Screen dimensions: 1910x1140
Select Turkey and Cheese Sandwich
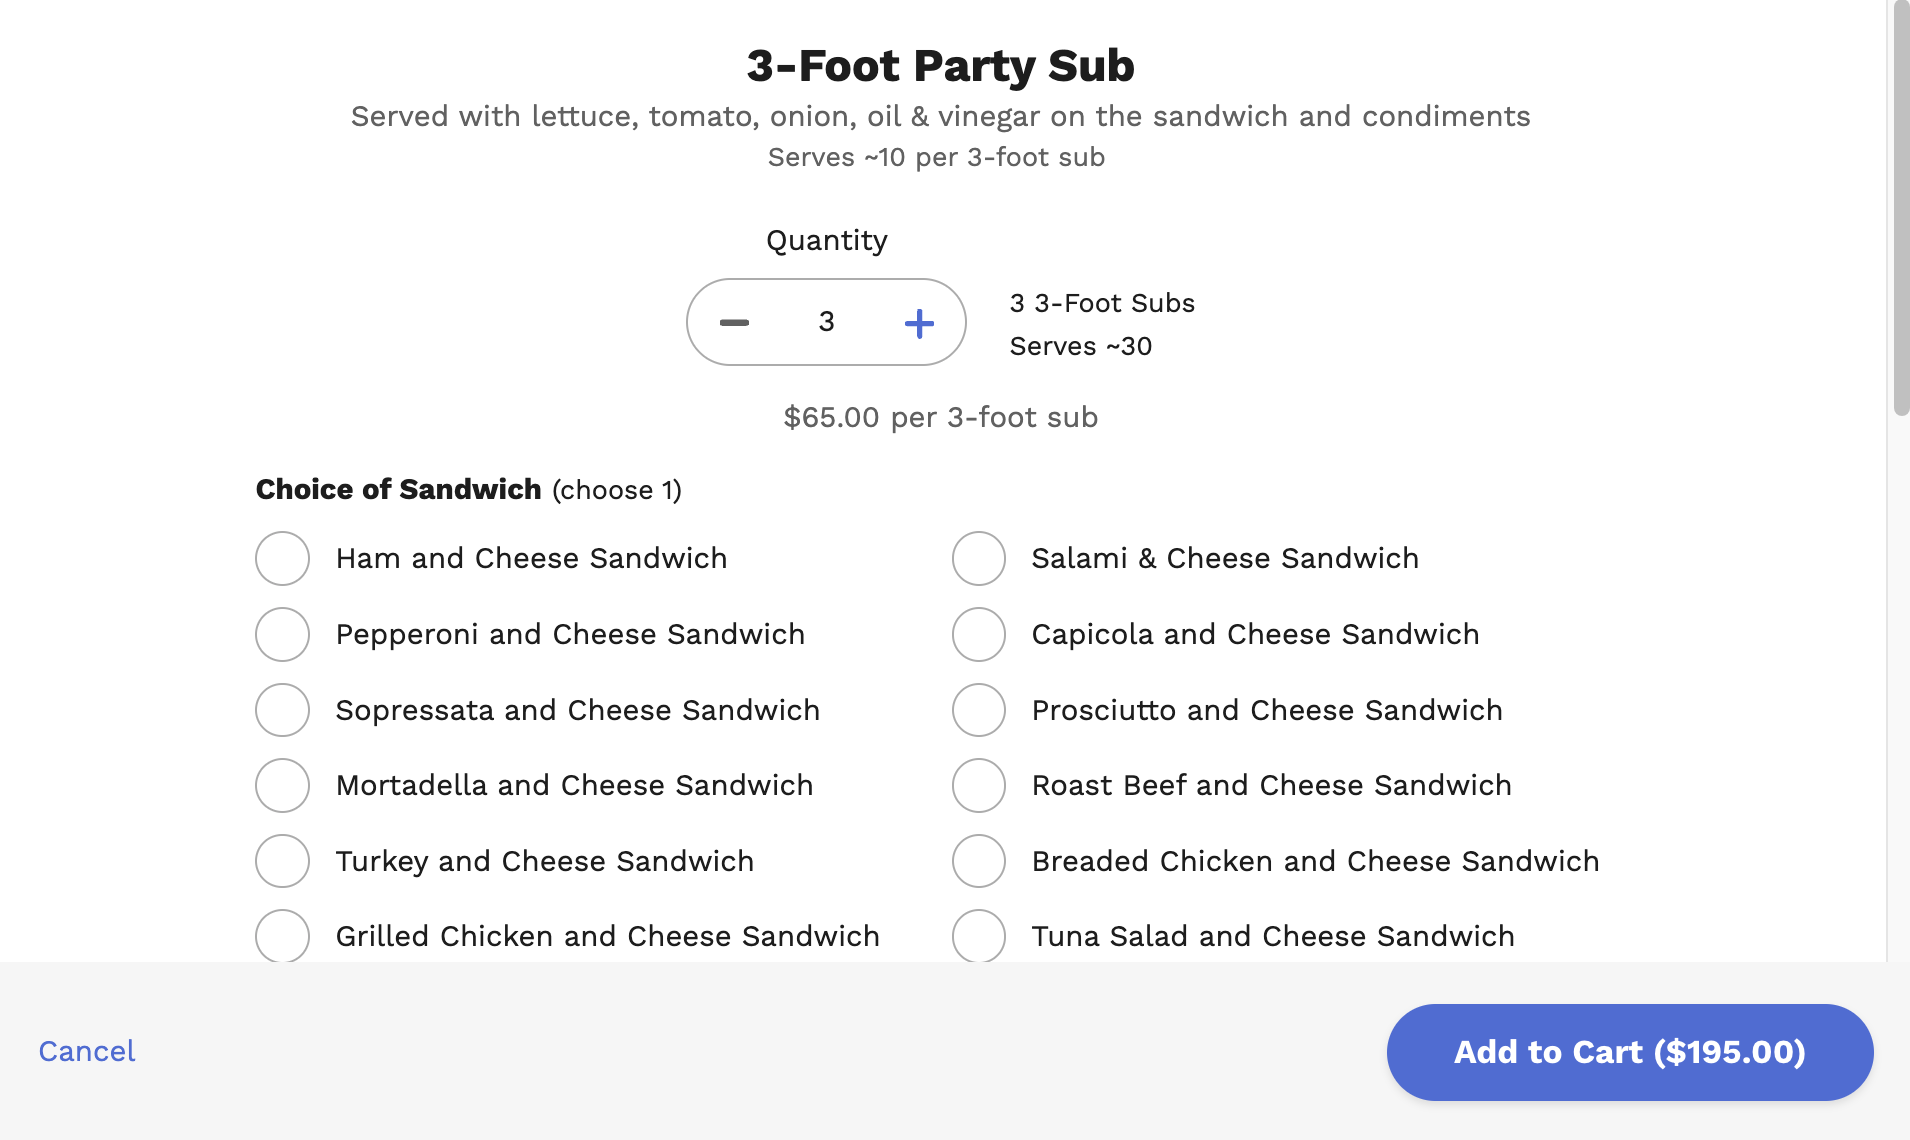tap(282, 861)
